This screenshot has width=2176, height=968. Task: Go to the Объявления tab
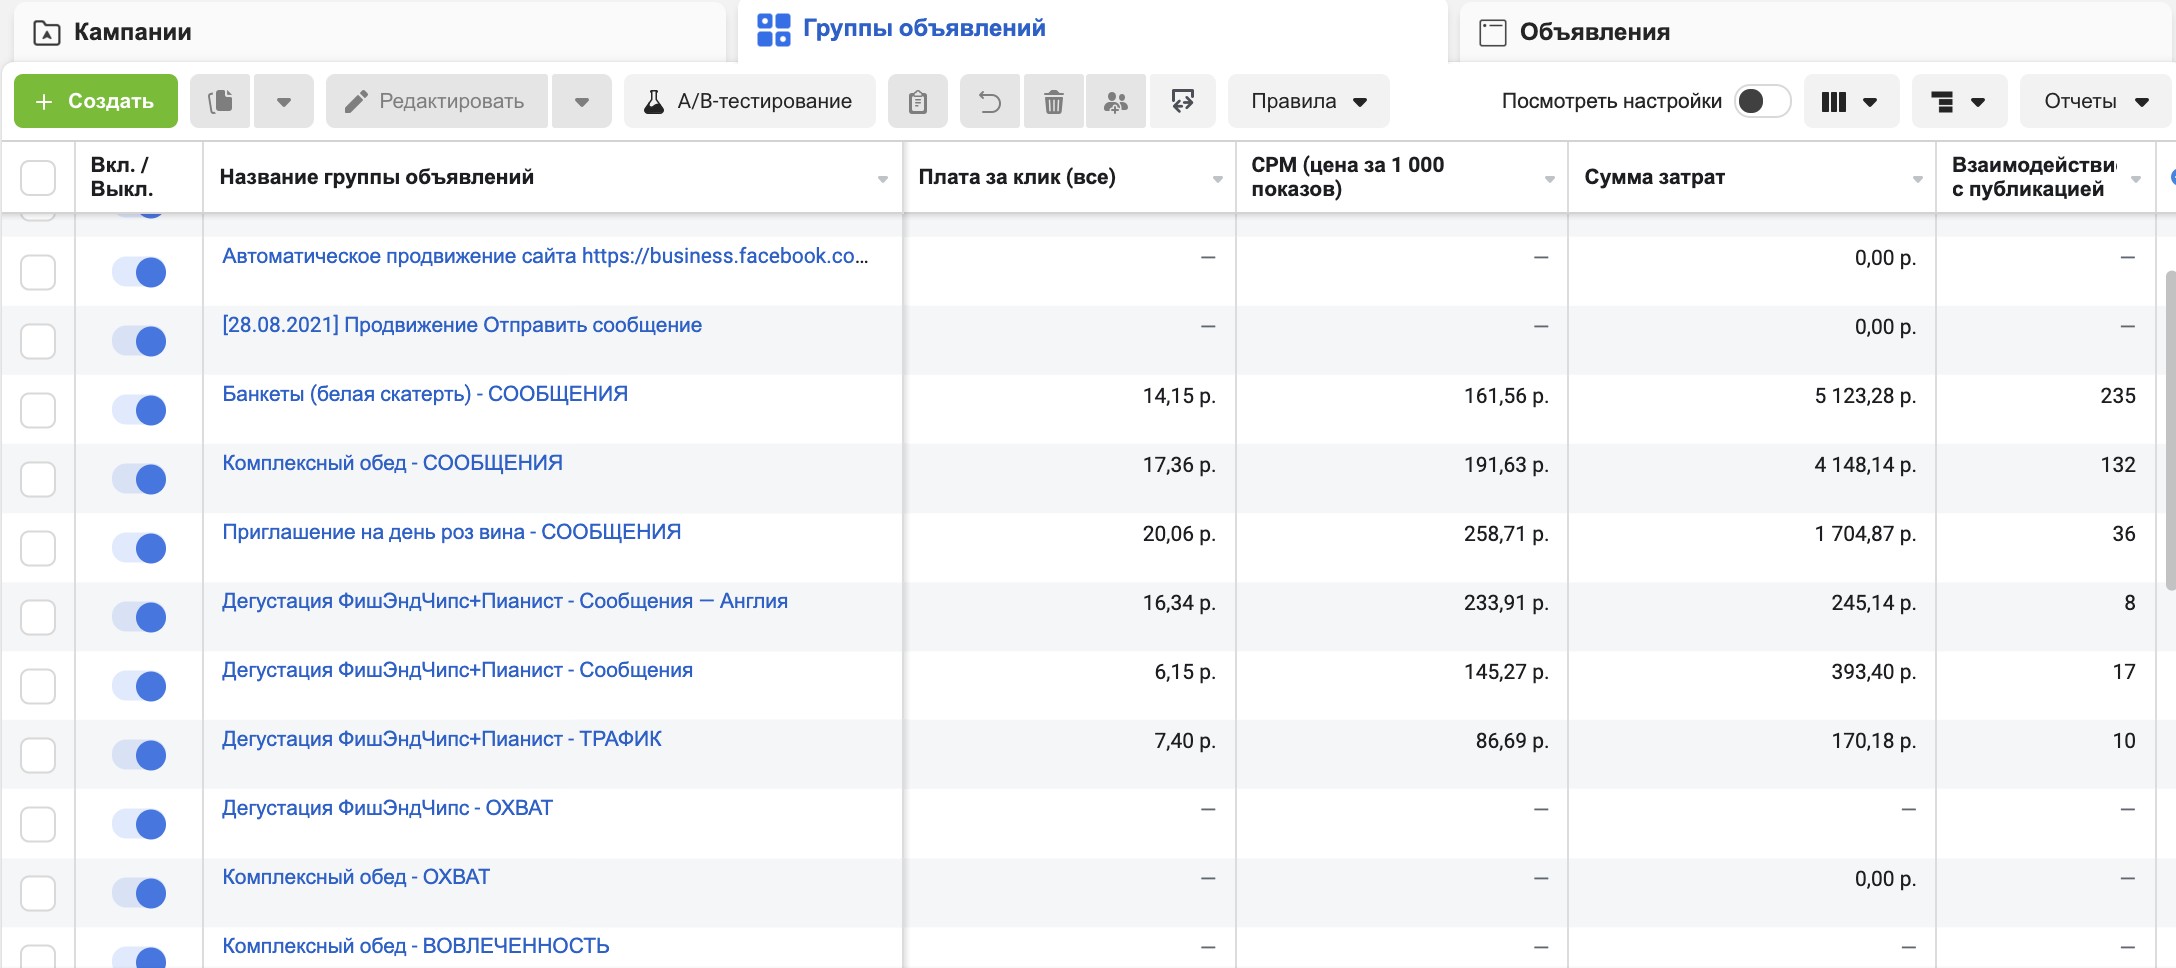click(1816, 32)
